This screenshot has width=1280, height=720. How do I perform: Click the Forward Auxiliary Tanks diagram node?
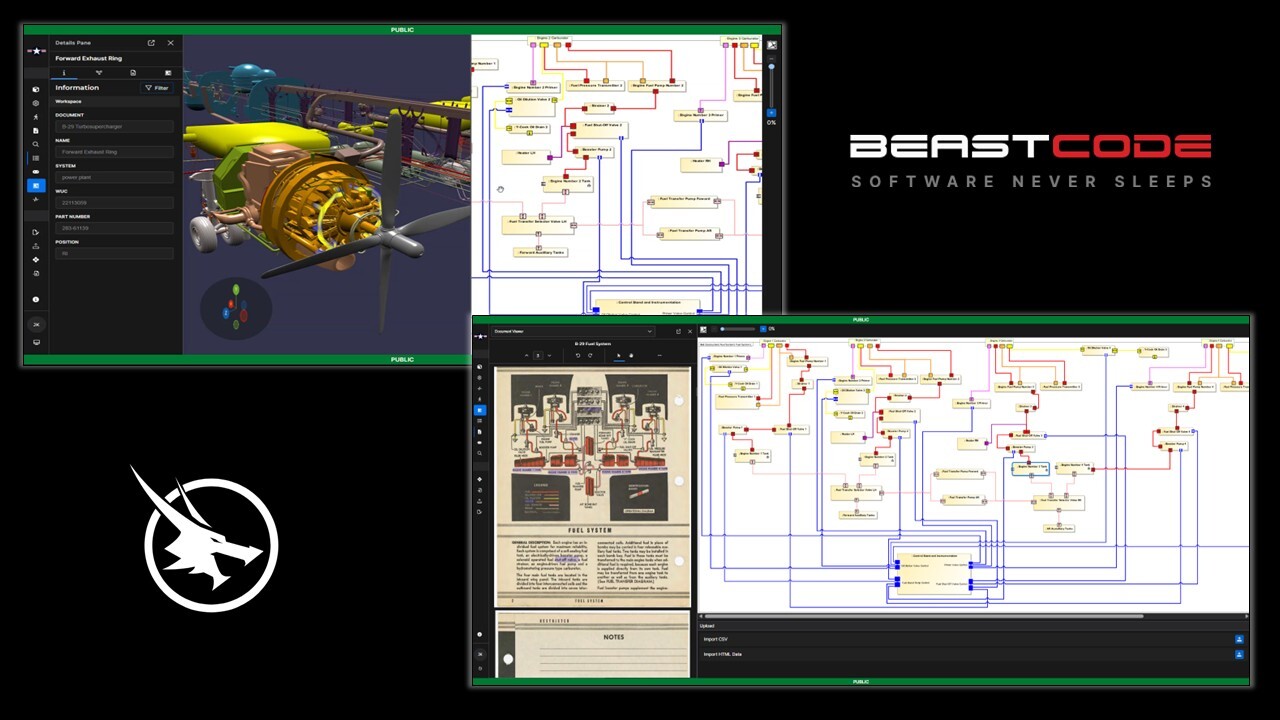pyautogui.click(x=541, y=253)
